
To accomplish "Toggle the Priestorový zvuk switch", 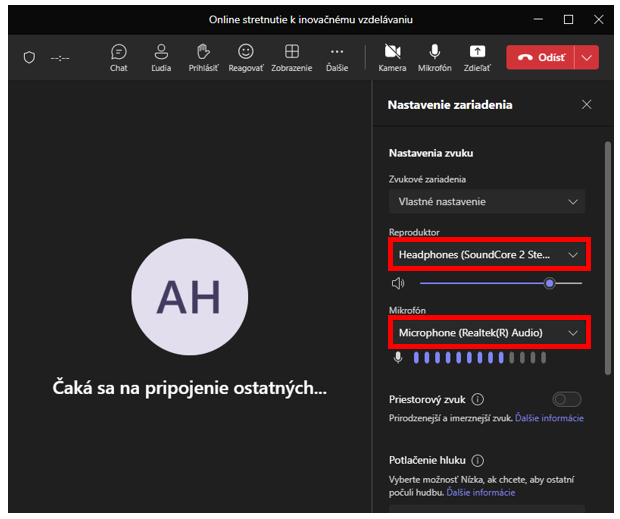I will (x=567, y=400).
